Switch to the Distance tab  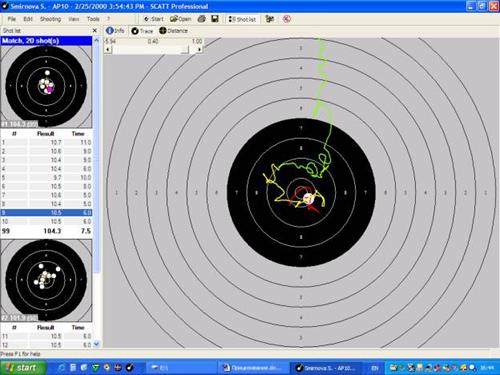click(174, 31)
